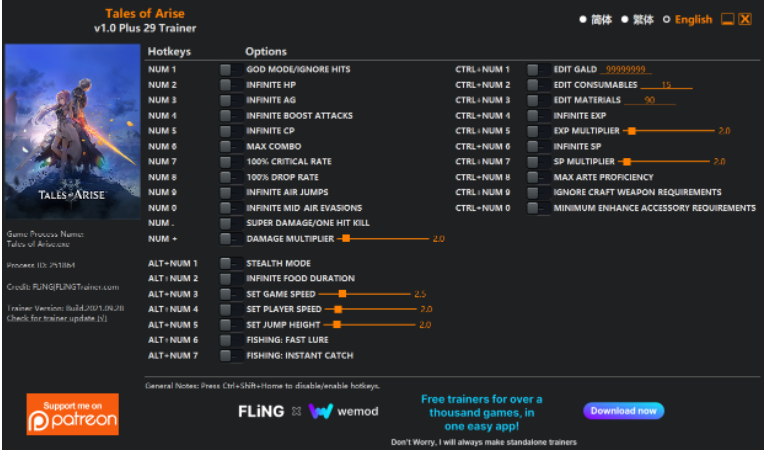Click the 'v1.0 Plus 29 Trainer' text
765x453 pixels.
145,28
